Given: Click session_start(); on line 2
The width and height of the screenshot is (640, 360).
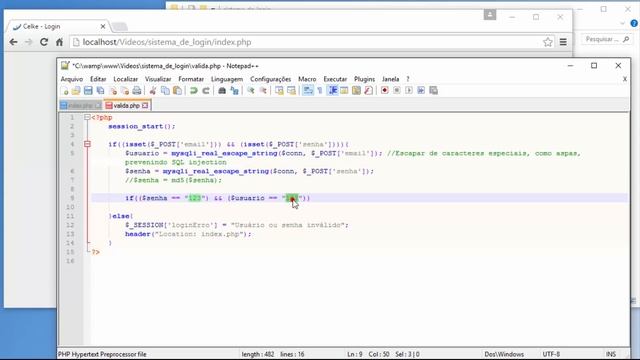Looking at the screenshot, I should click(142, 127).
